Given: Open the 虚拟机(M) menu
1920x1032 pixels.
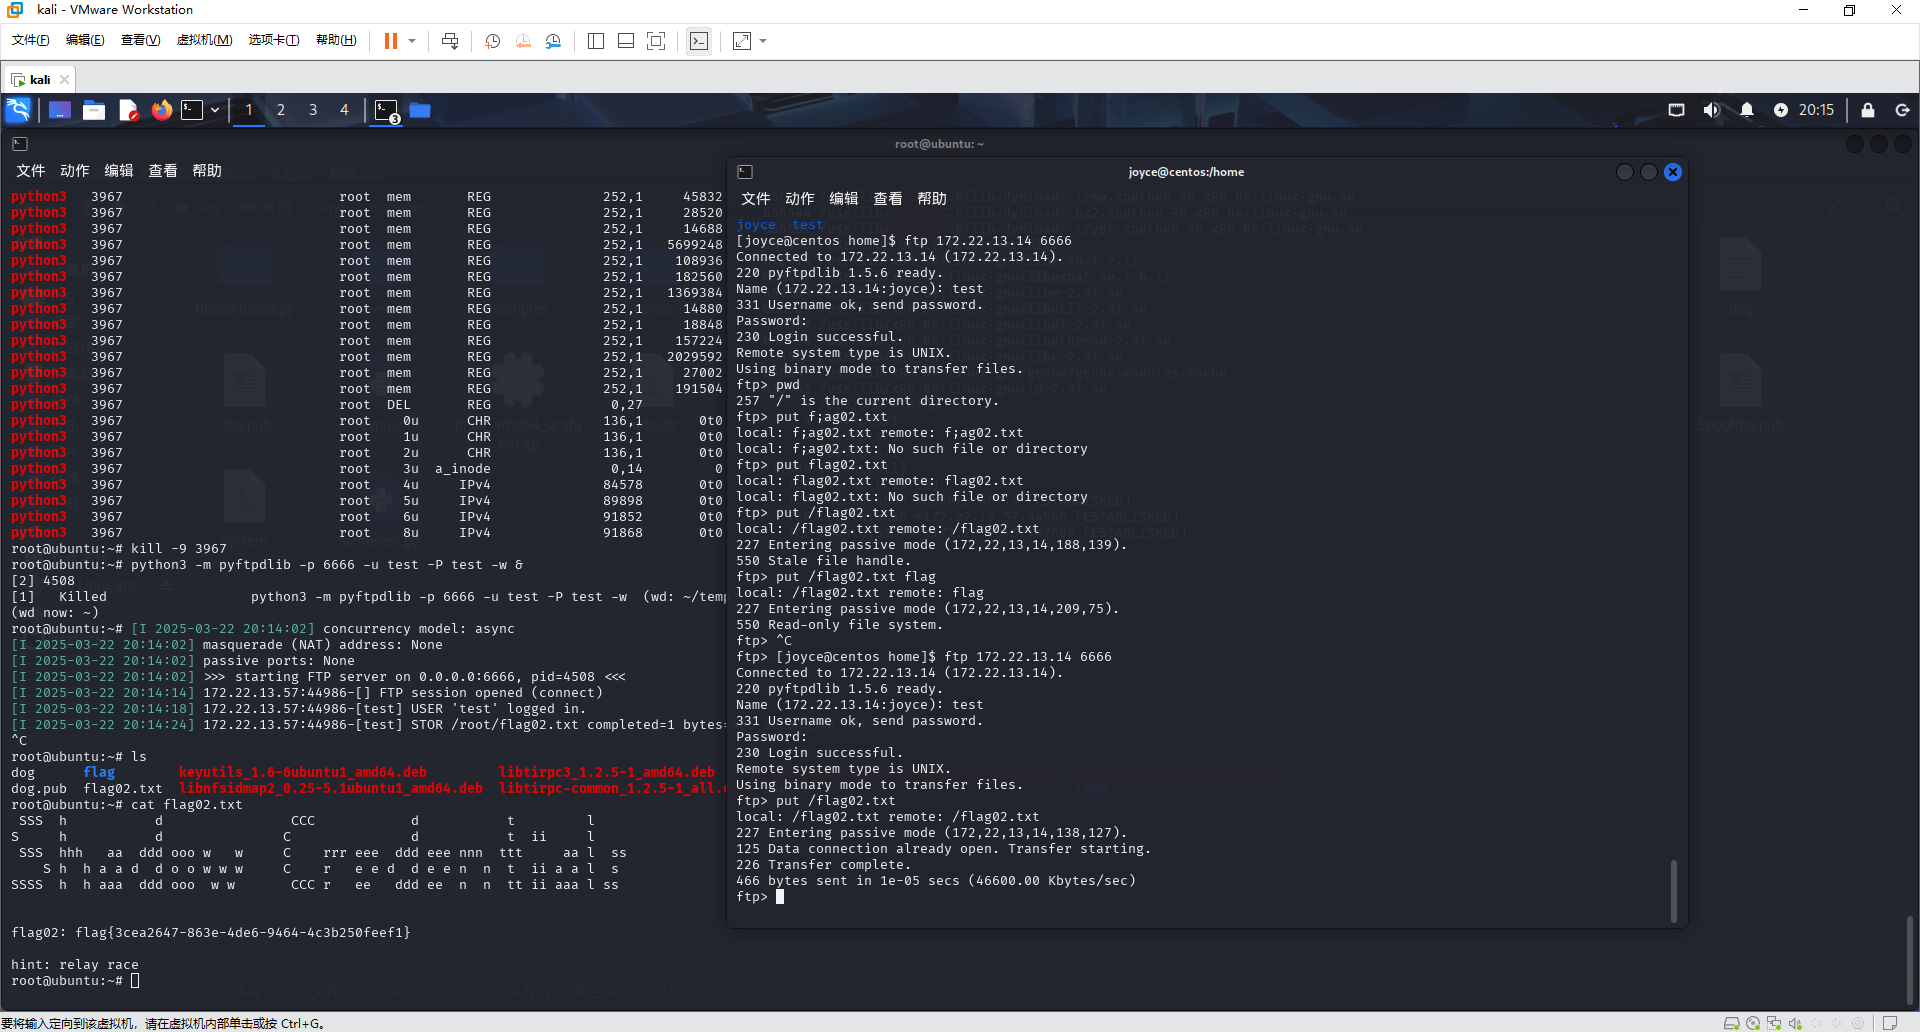Looking at the screenshot, I should point(204,40).
